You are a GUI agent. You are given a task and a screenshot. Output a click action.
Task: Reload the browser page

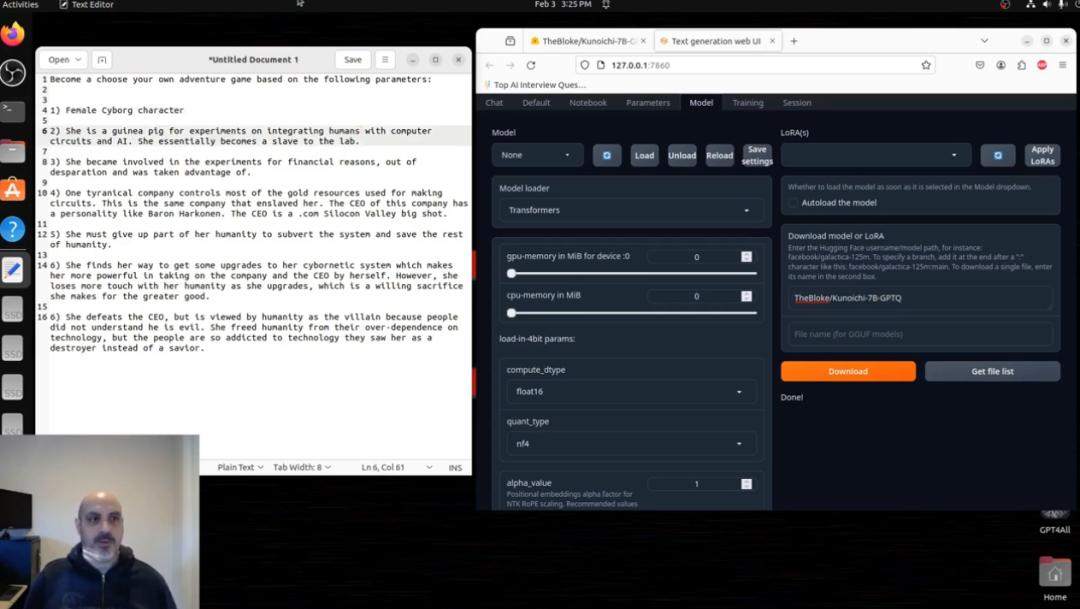pos(531,65)
